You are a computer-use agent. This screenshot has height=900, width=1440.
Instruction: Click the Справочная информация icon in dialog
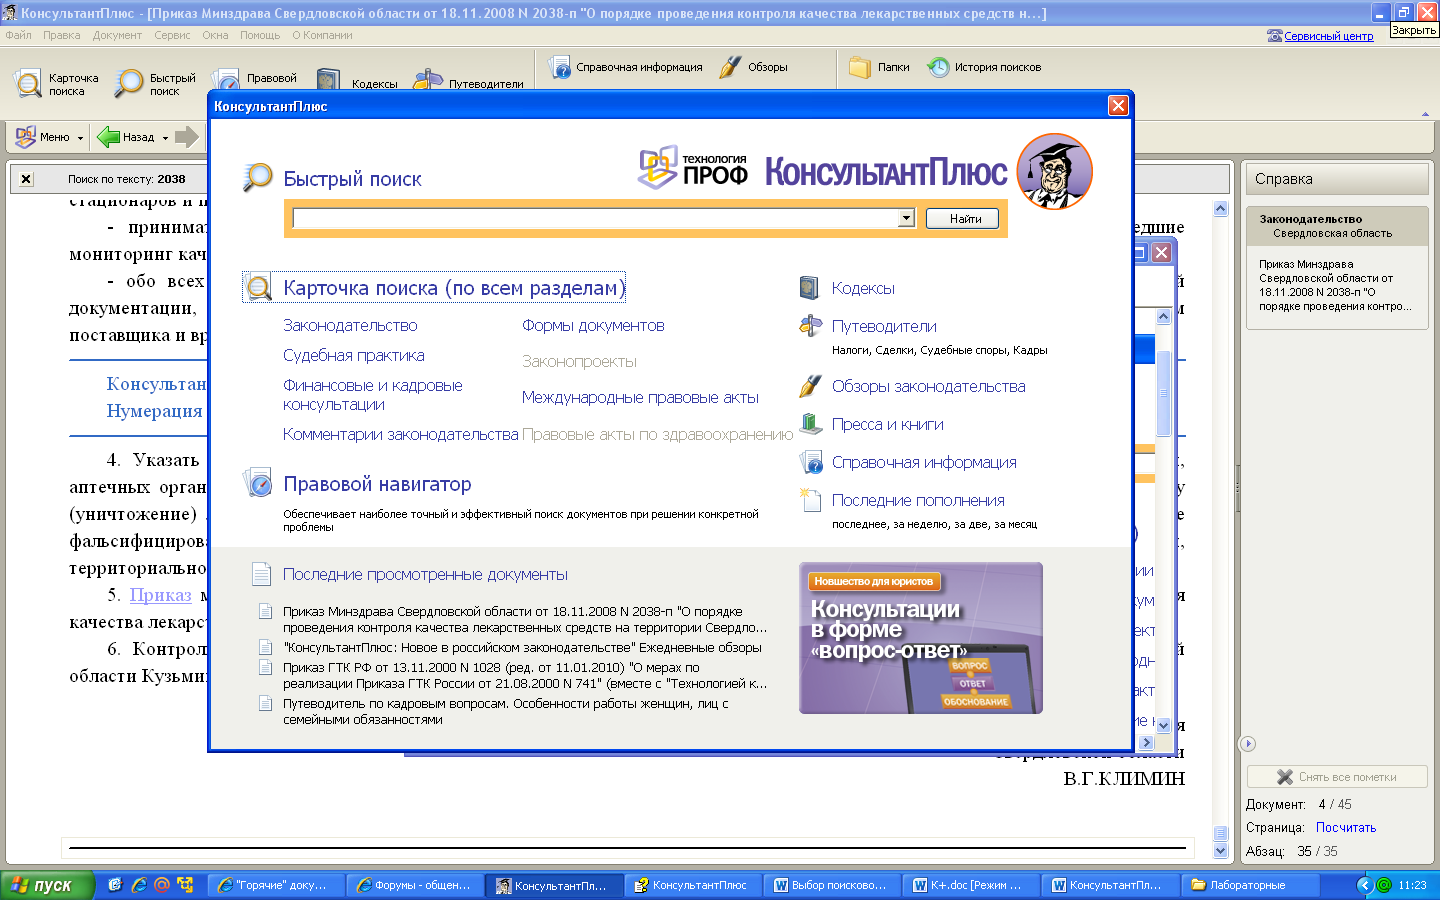coord(810,462)
